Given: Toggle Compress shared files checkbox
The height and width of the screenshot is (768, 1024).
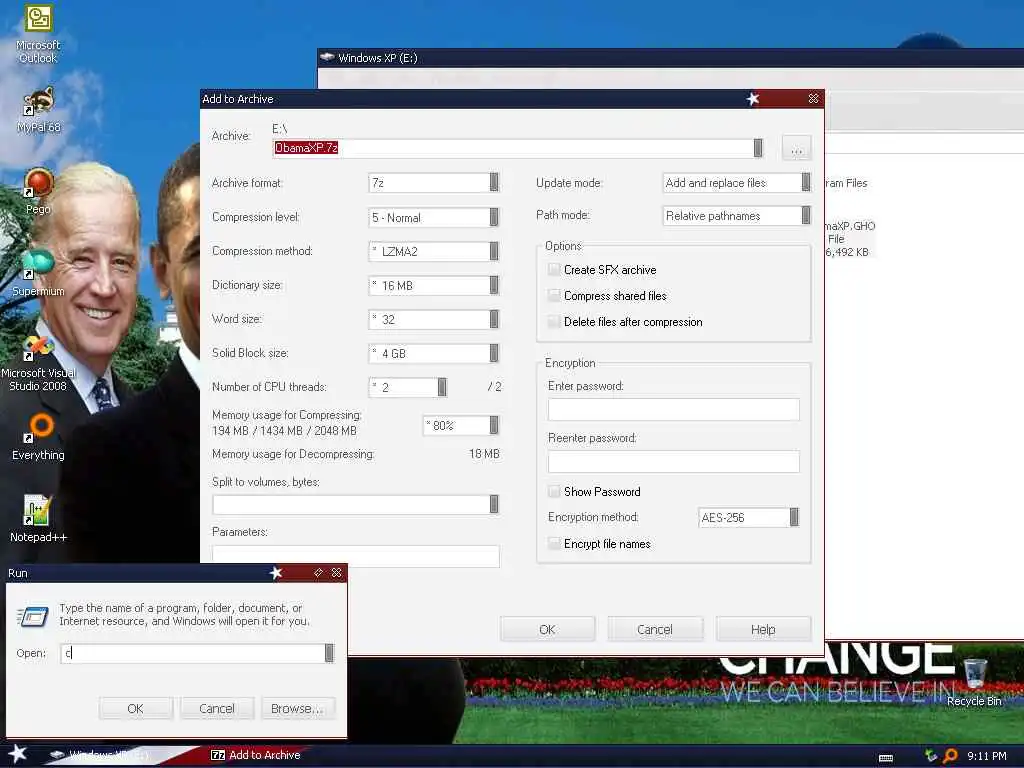Looking at the screenshot, I should click(554, 296).
